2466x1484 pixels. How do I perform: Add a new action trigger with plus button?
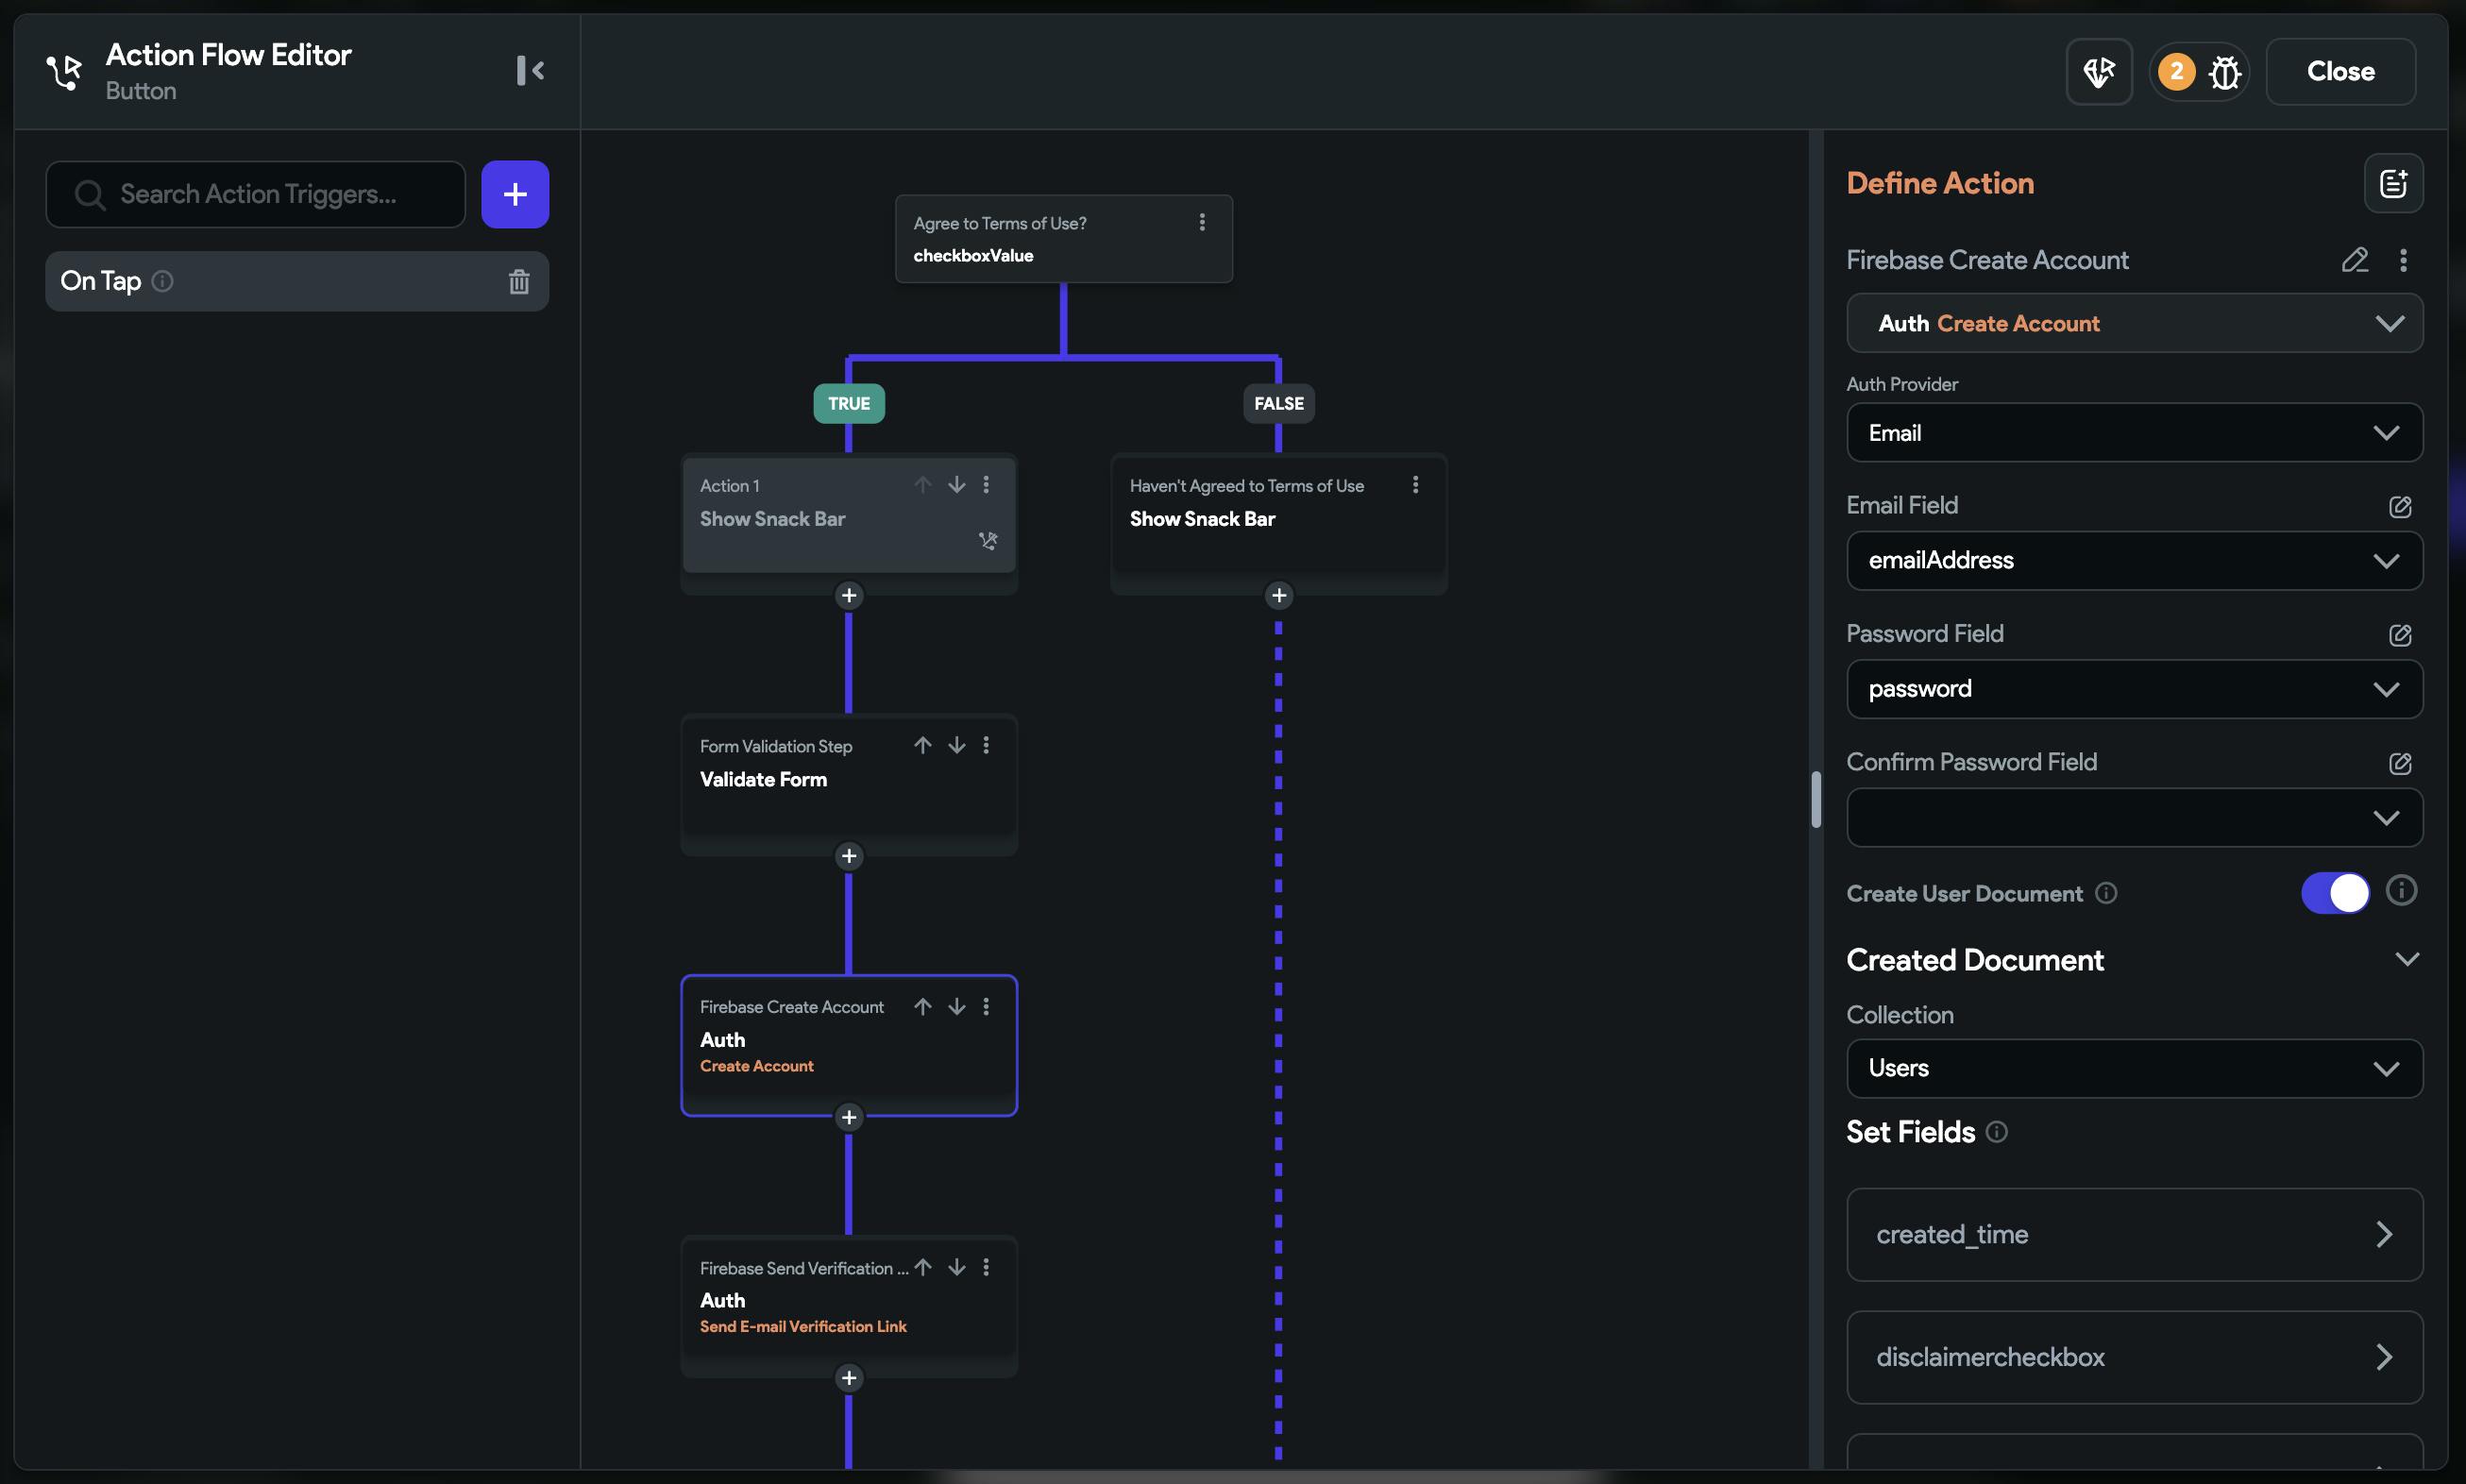click(514, 194)
